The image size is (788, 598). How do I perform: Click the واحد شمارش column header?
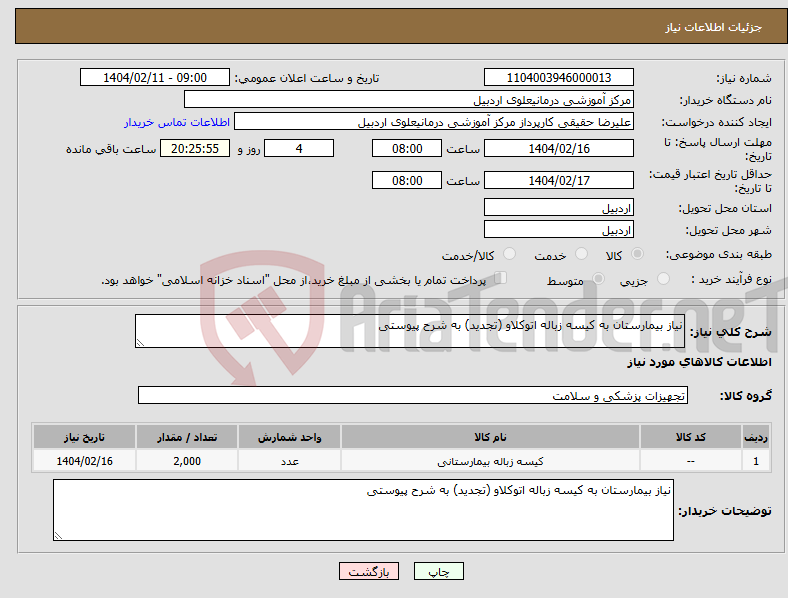(x=289, y=437)
